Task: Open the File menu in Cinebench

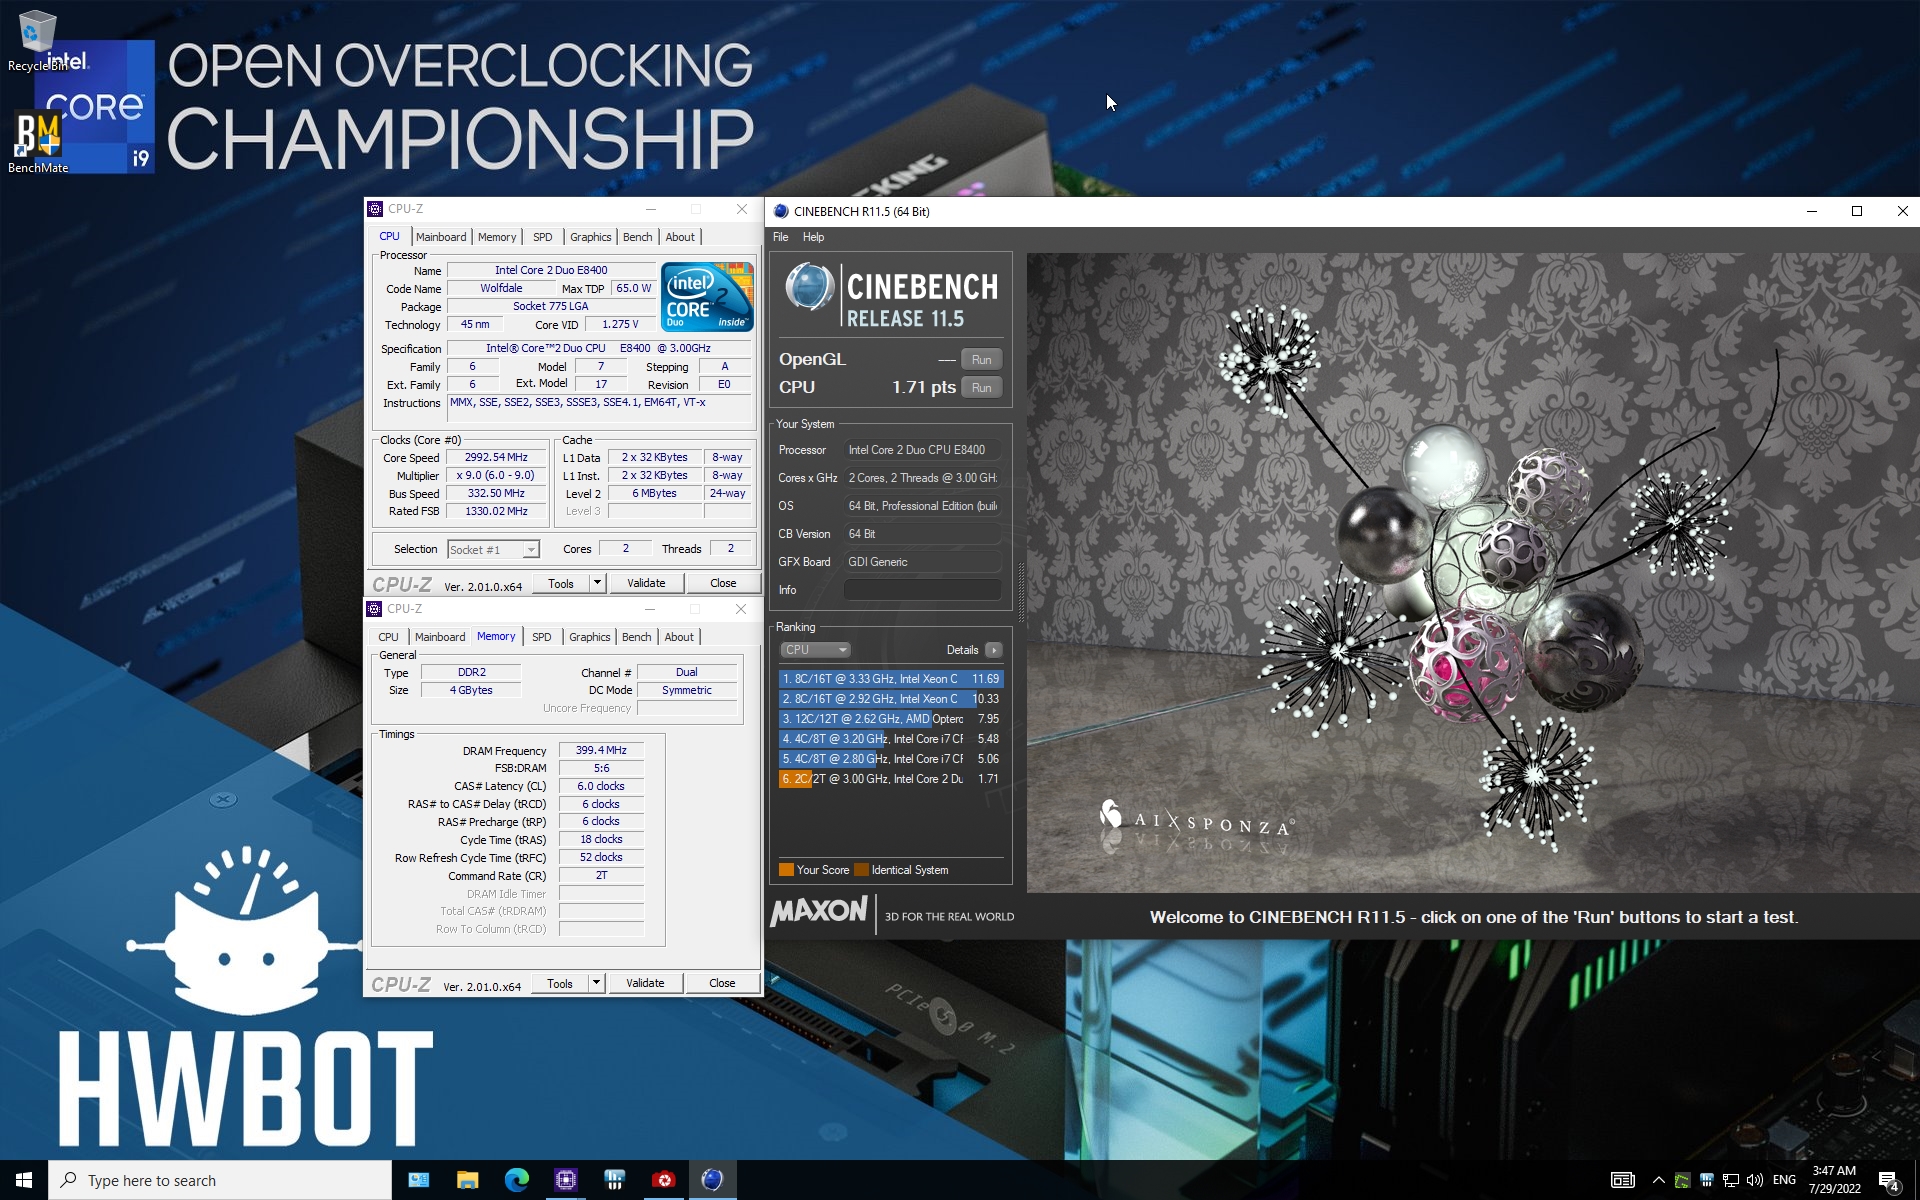Action: tap(781, 237)
